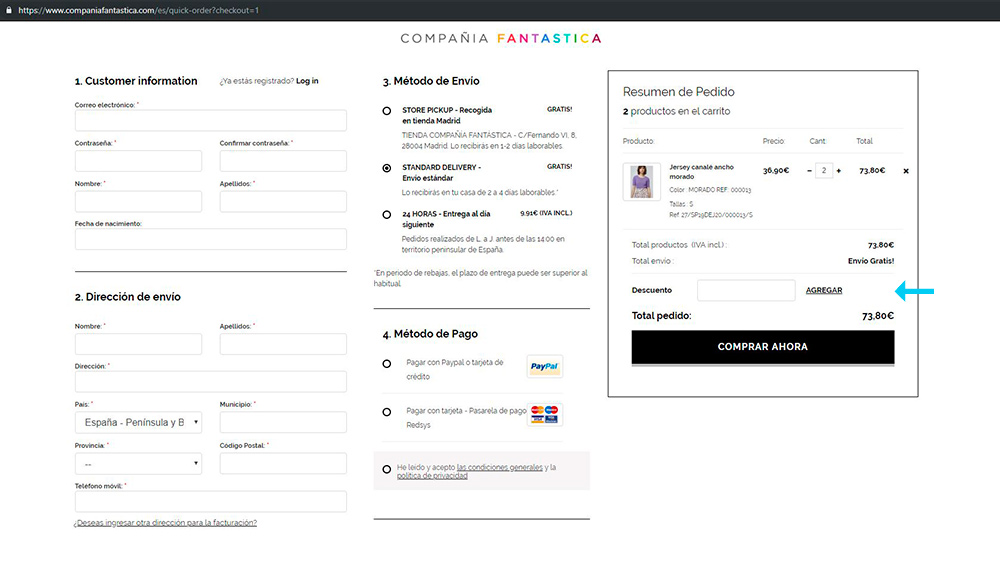Click the Jersey canale ancho morado product name
This screenshot has height=585, width=1000.
(702, 172)
